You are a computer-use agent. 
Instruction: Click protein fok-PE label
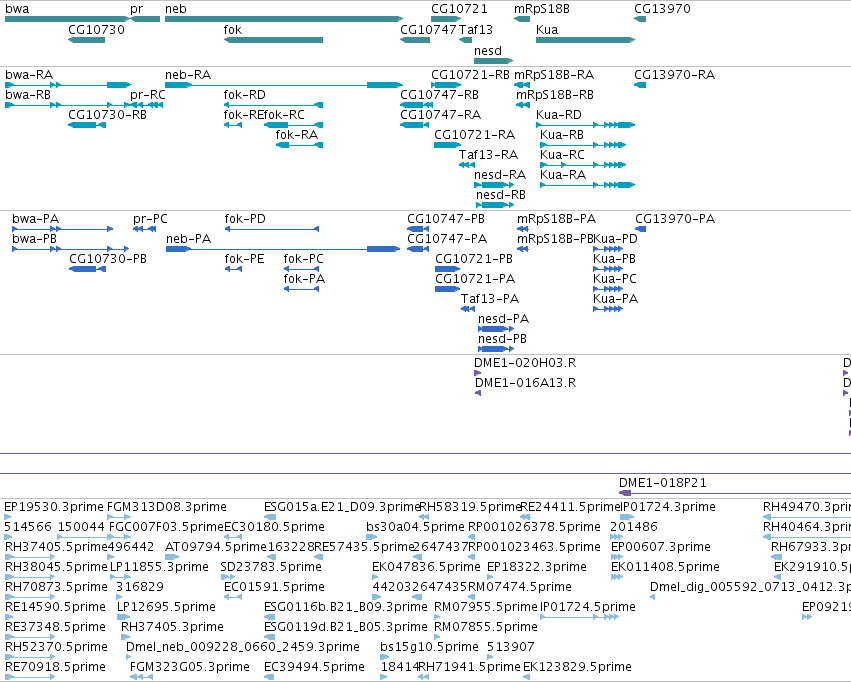(244, 259)
